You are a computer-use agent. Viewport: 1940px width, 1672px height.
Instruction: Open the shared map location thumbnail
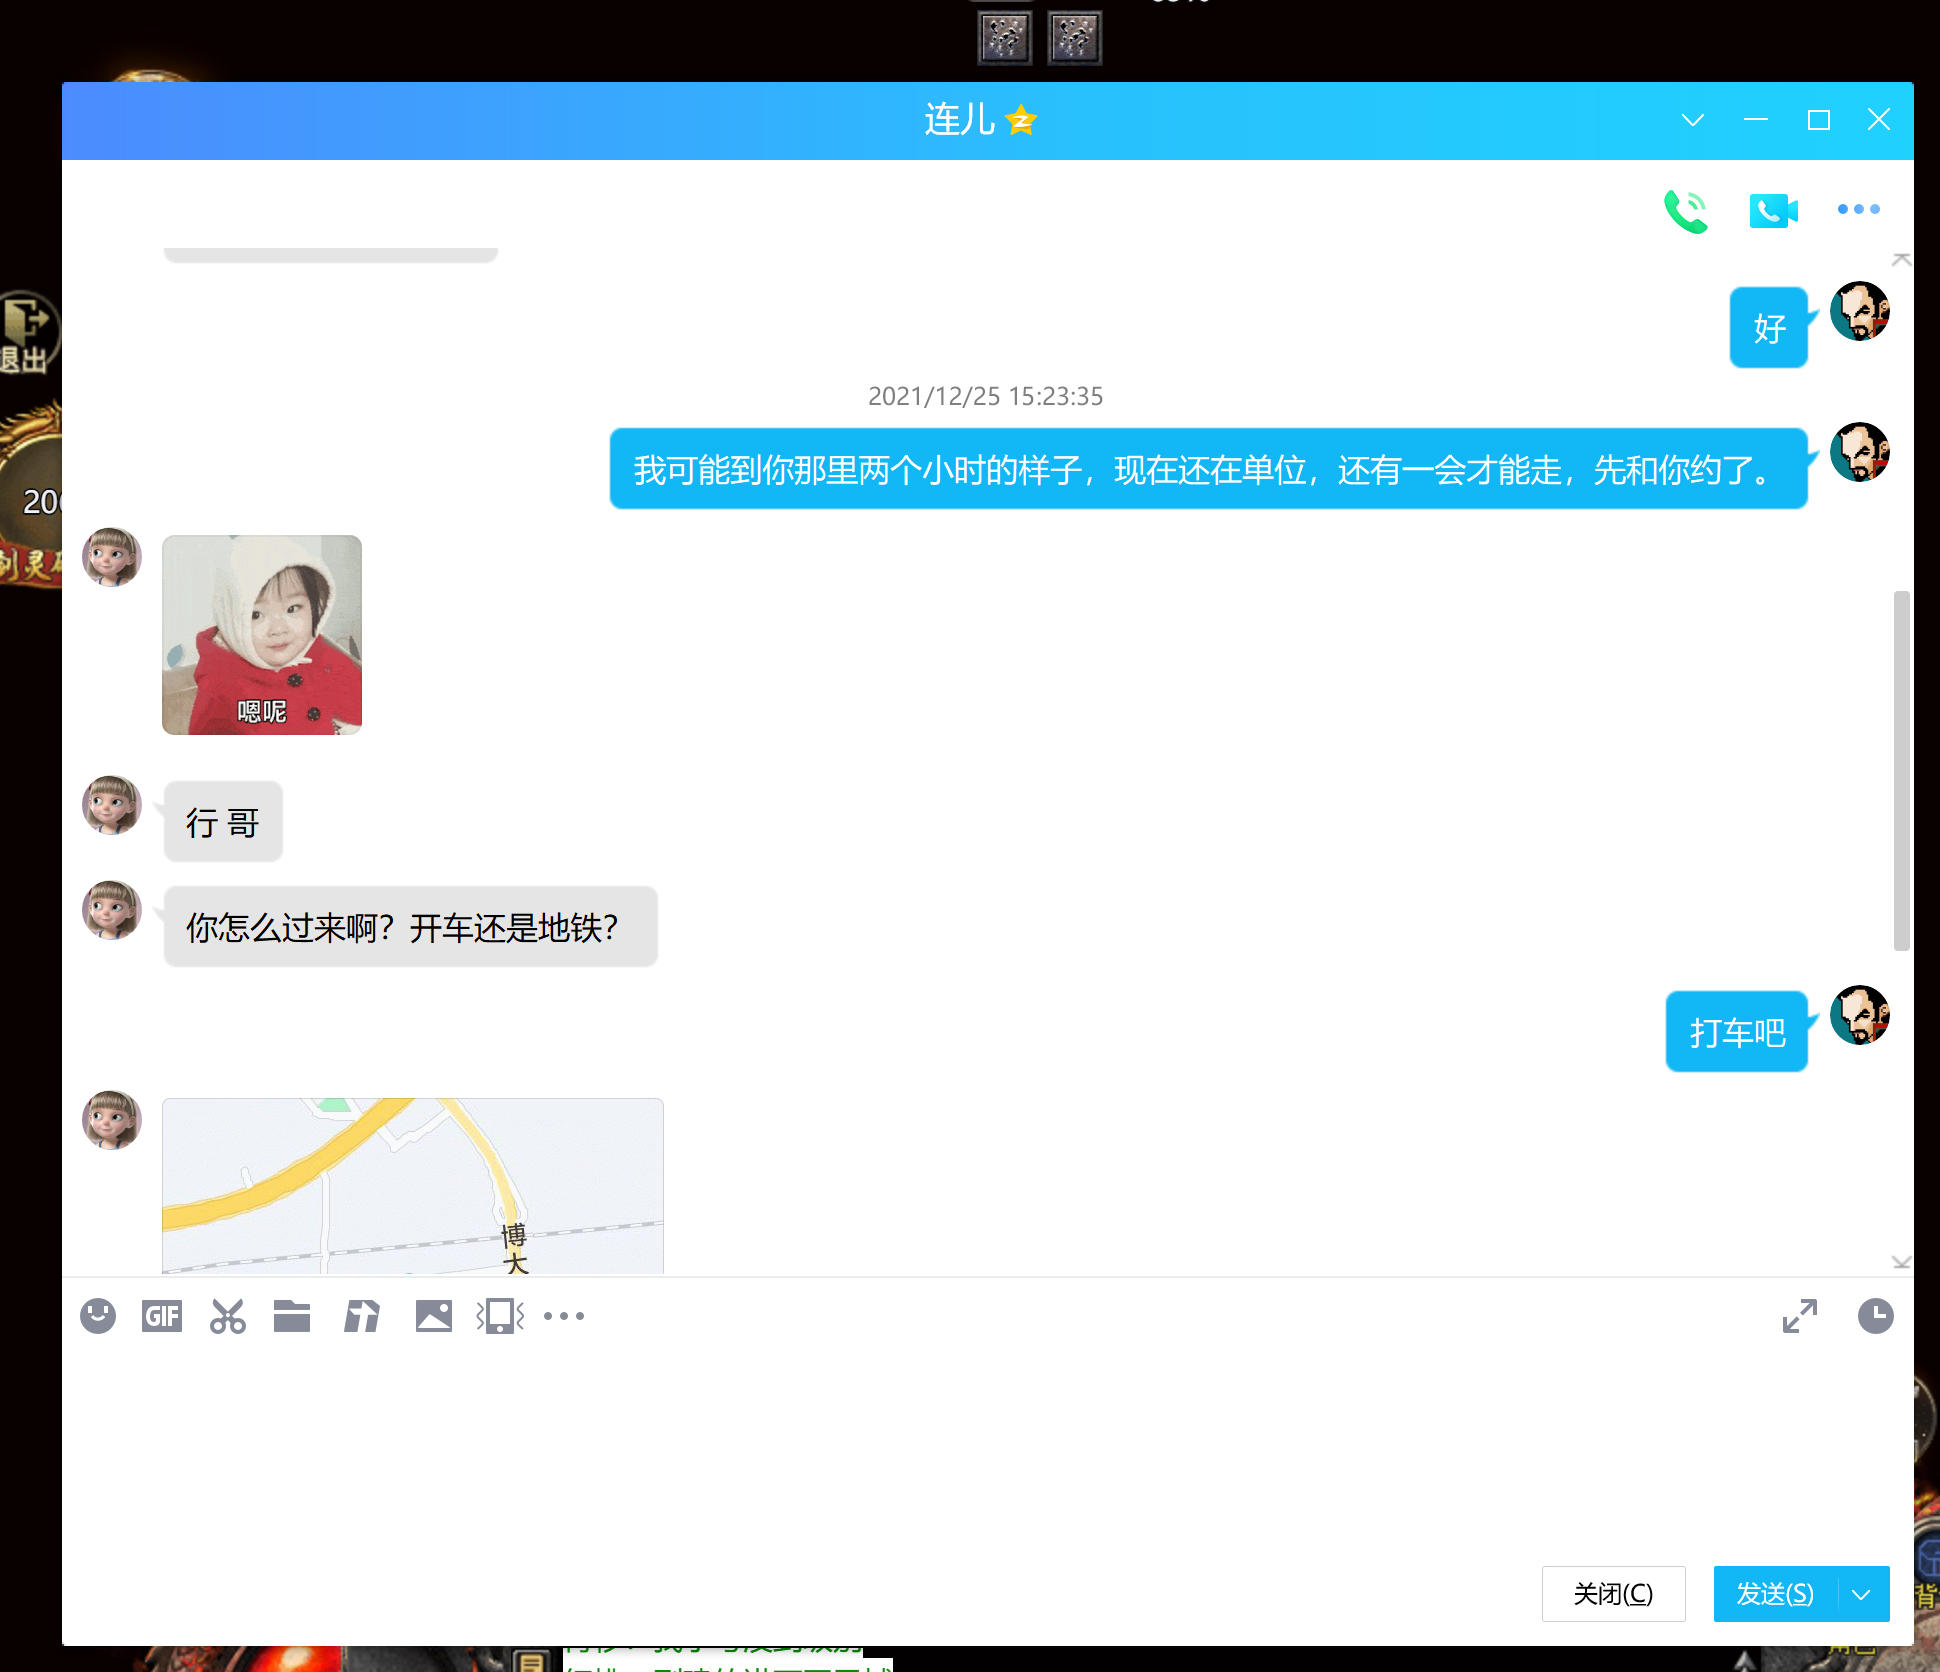[412, 1186]
